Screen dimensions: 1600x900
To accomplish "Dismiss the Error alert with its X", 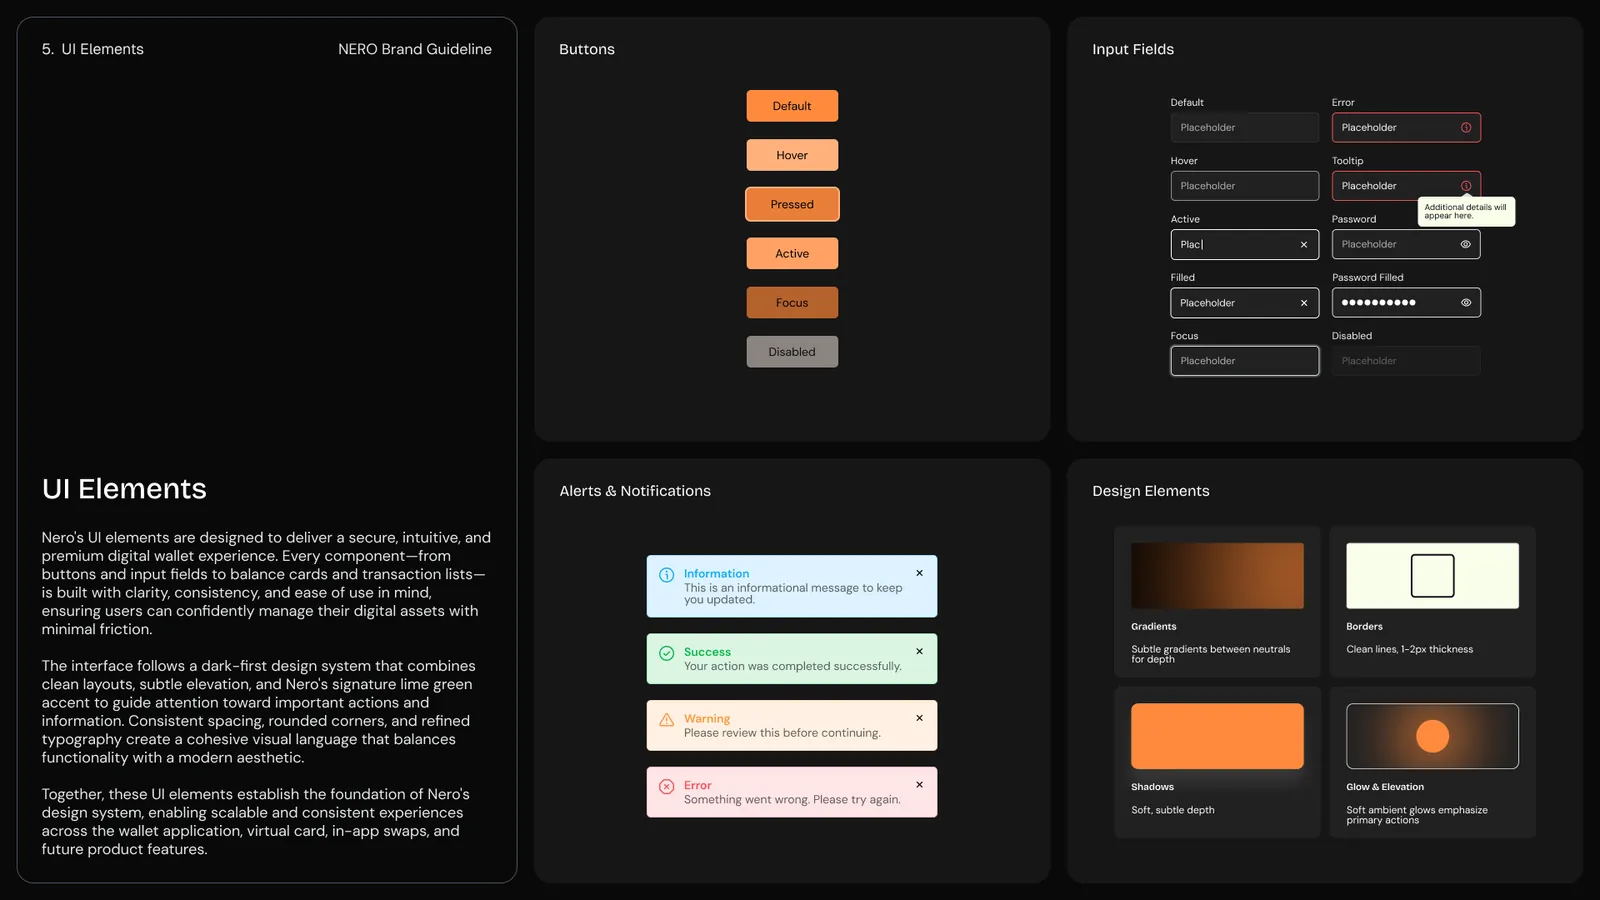I will pos(919,785).
